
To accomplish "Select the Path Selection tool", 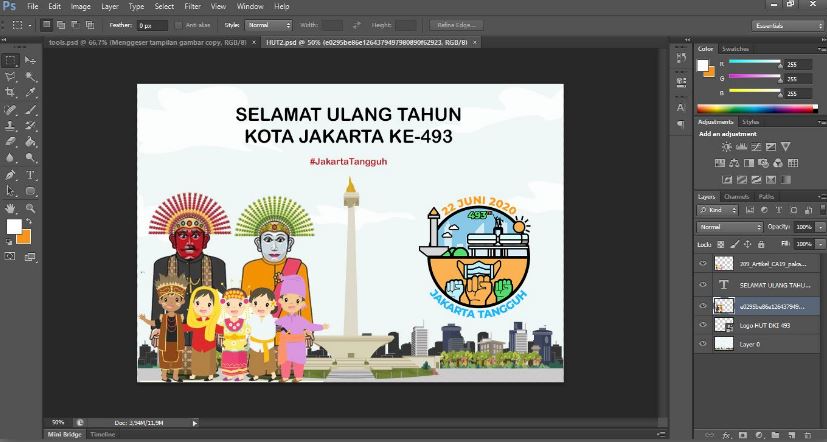I will [11, 191].
